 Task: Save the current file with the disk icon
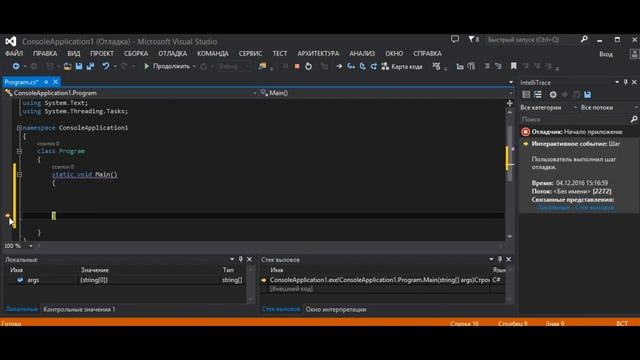pyautogui.click(x=79, y=66)
